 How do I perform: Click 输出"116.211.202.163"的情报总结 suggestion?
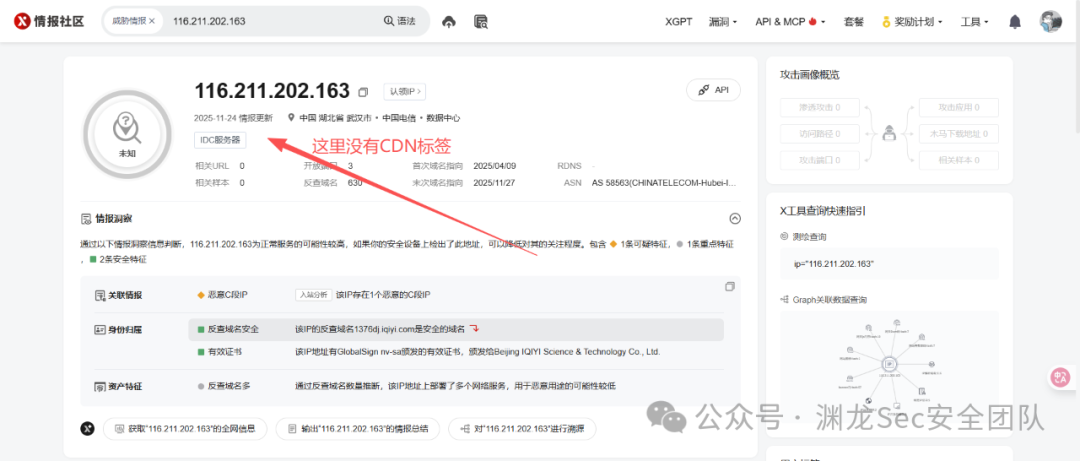(357, 428)
